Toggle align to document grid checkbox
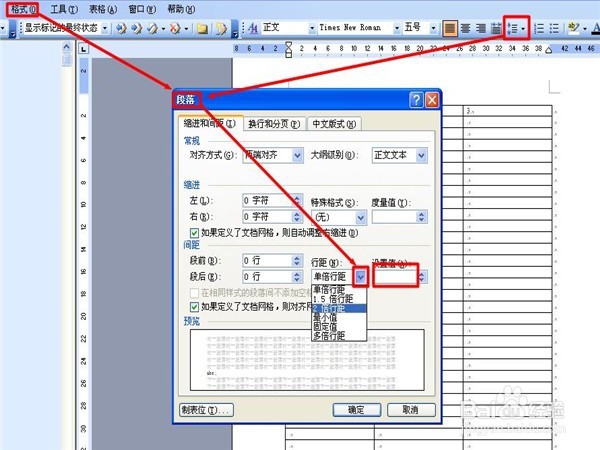The image size is (600, 450). [x=194, y=307]
